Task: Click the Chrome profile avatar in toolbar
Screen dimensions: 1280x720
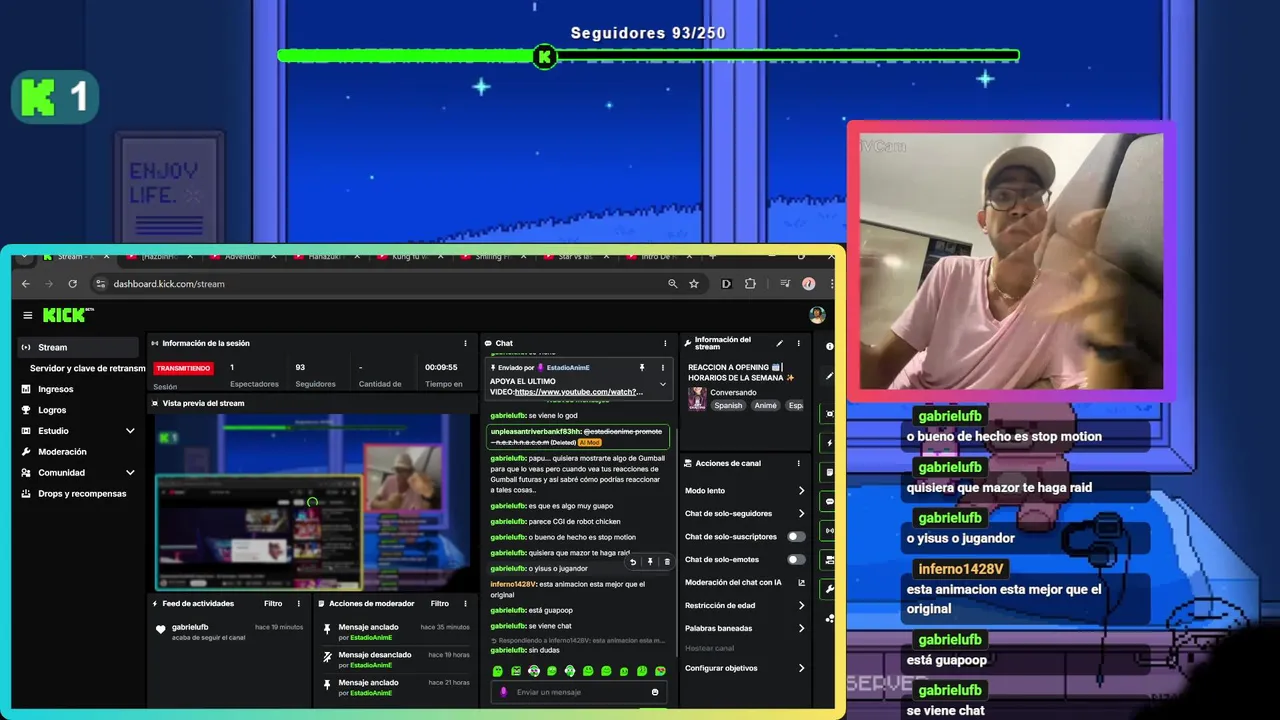Action: 809,284
